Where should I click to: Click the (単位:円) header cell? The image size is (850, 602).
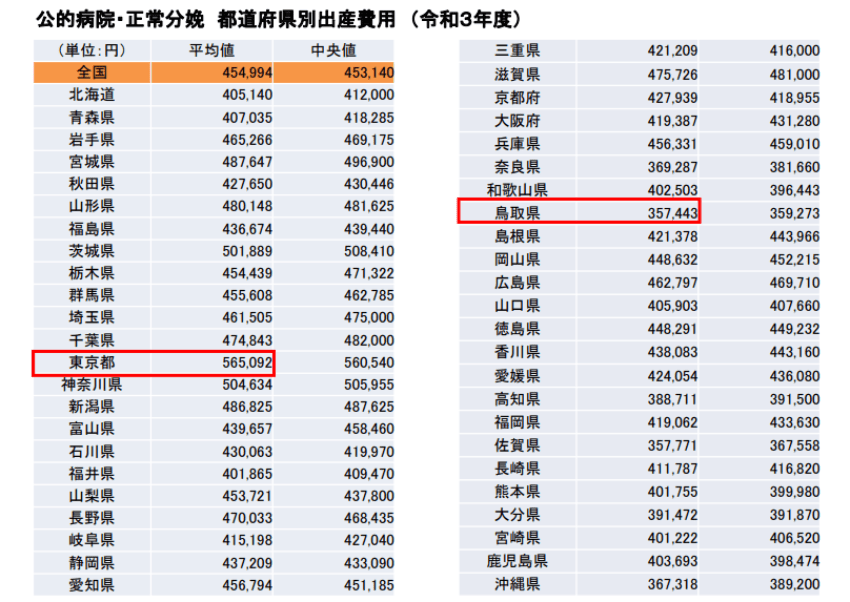coord(91,50)
